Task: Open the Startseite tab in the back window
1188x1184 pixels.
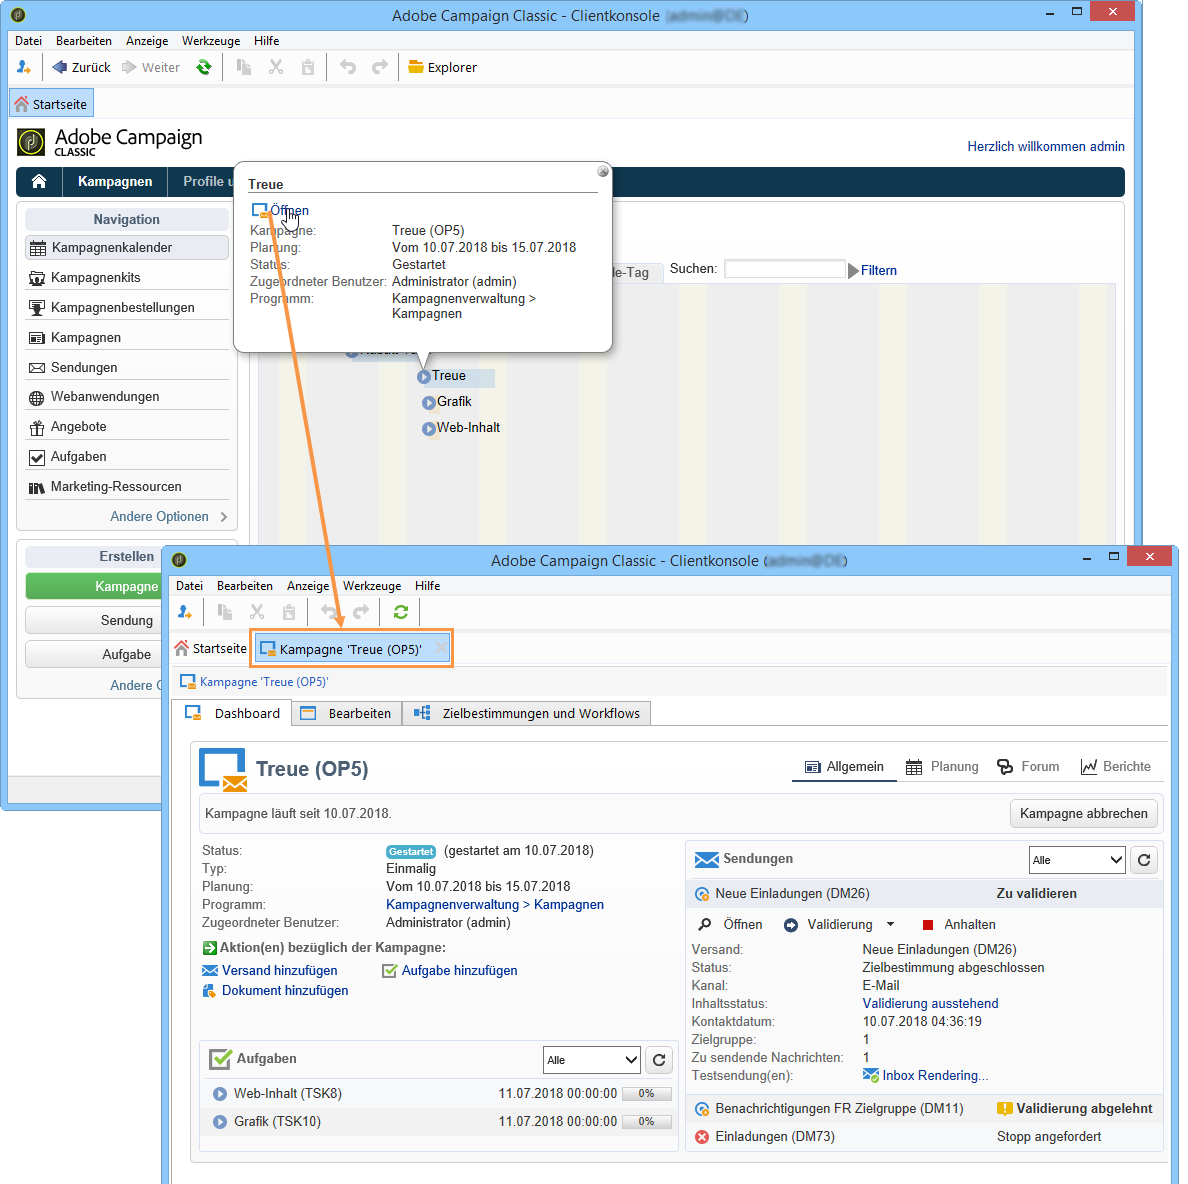Action: point(52,104)
